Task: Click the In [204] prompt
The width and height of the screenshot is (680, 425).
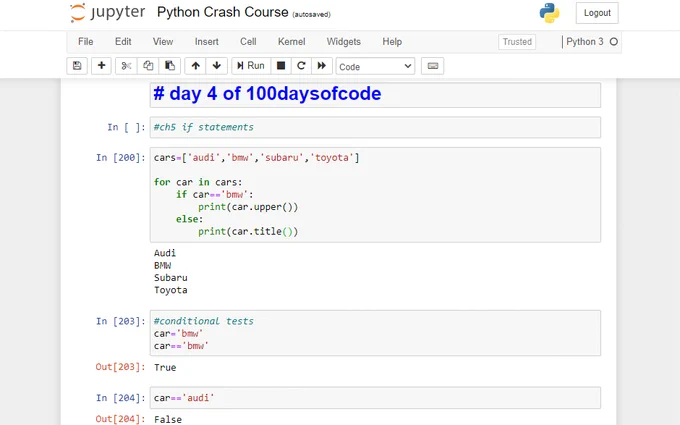Action: click(x=121, y=398)
